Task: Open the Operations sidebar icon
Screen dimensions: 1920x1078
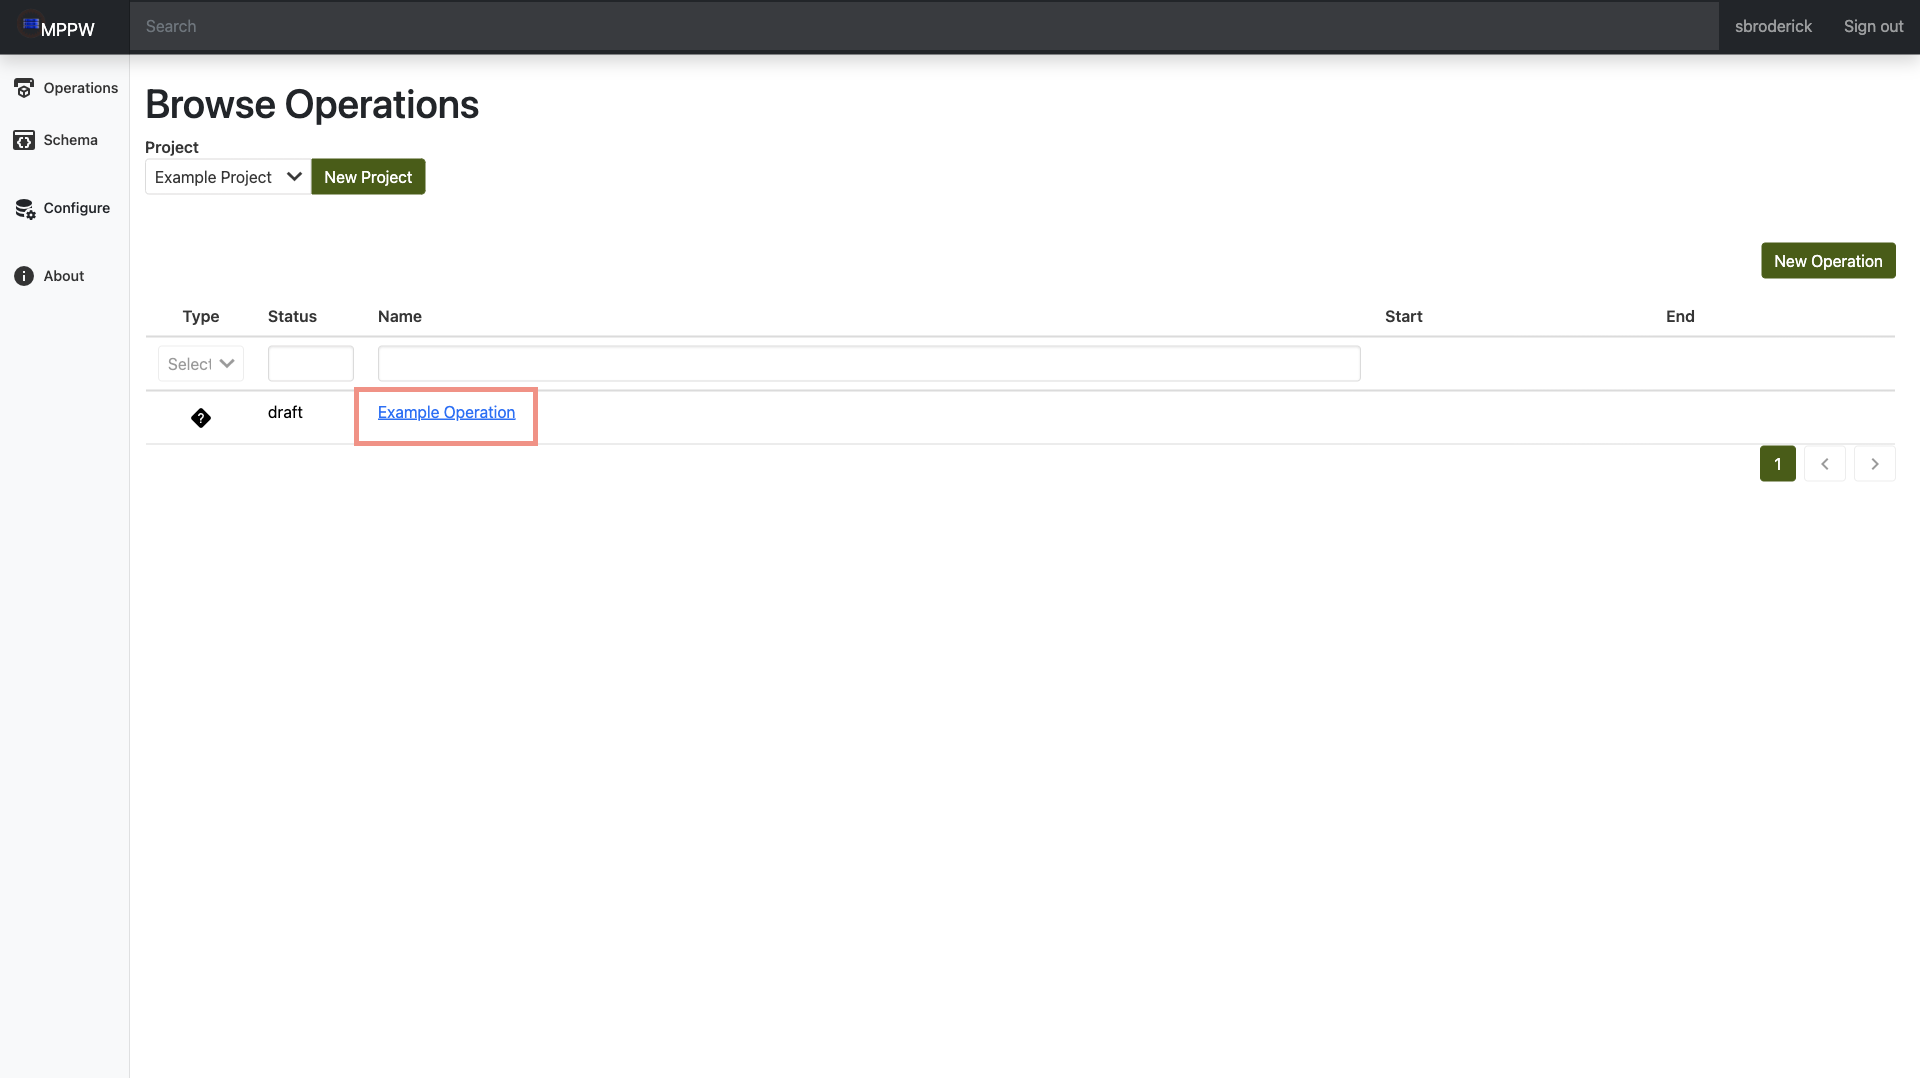Action: coord(24,88)
